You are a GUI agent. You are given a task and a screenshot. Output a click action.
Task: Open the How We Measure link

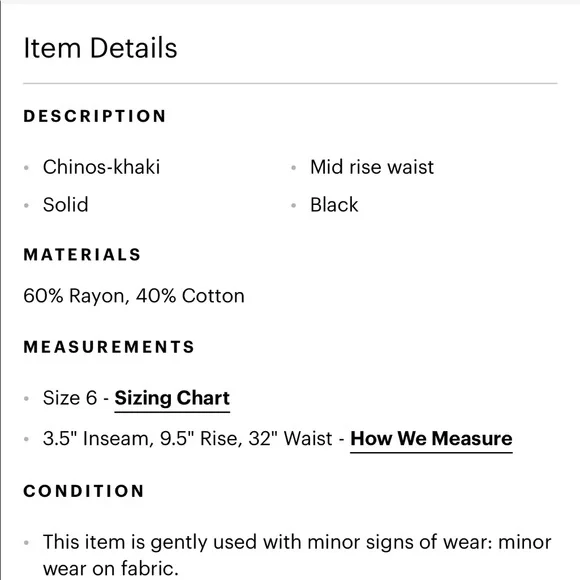431,439
